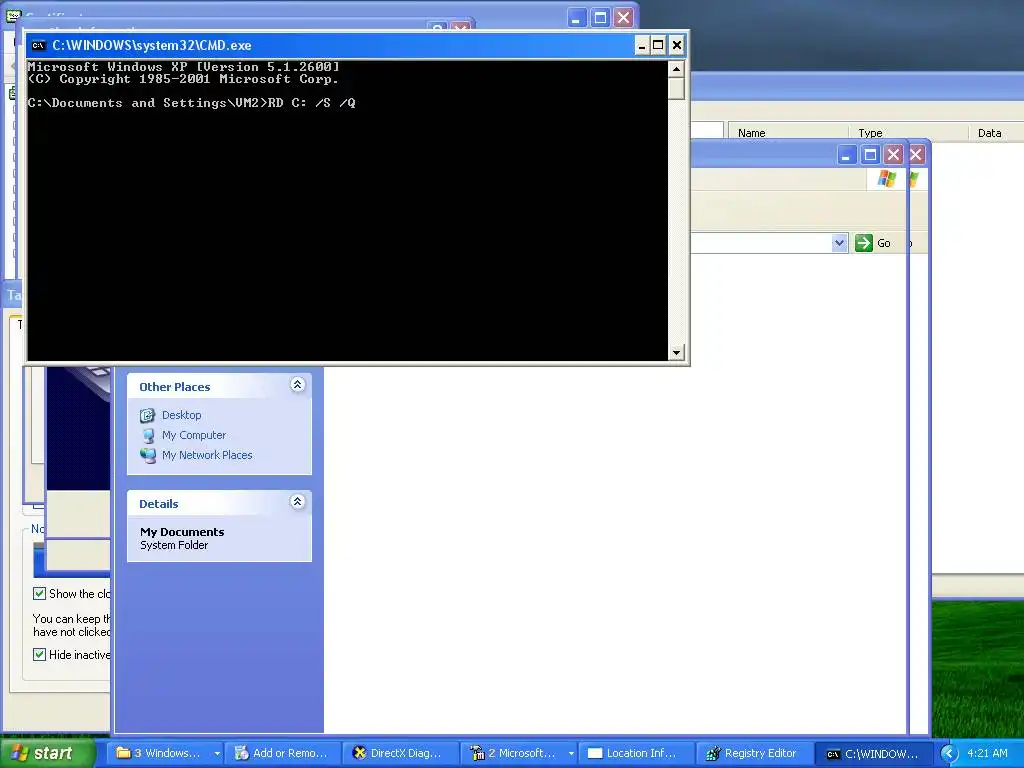
Task: Open the Explorer address bar dropdown
Action: pos(840,243)
